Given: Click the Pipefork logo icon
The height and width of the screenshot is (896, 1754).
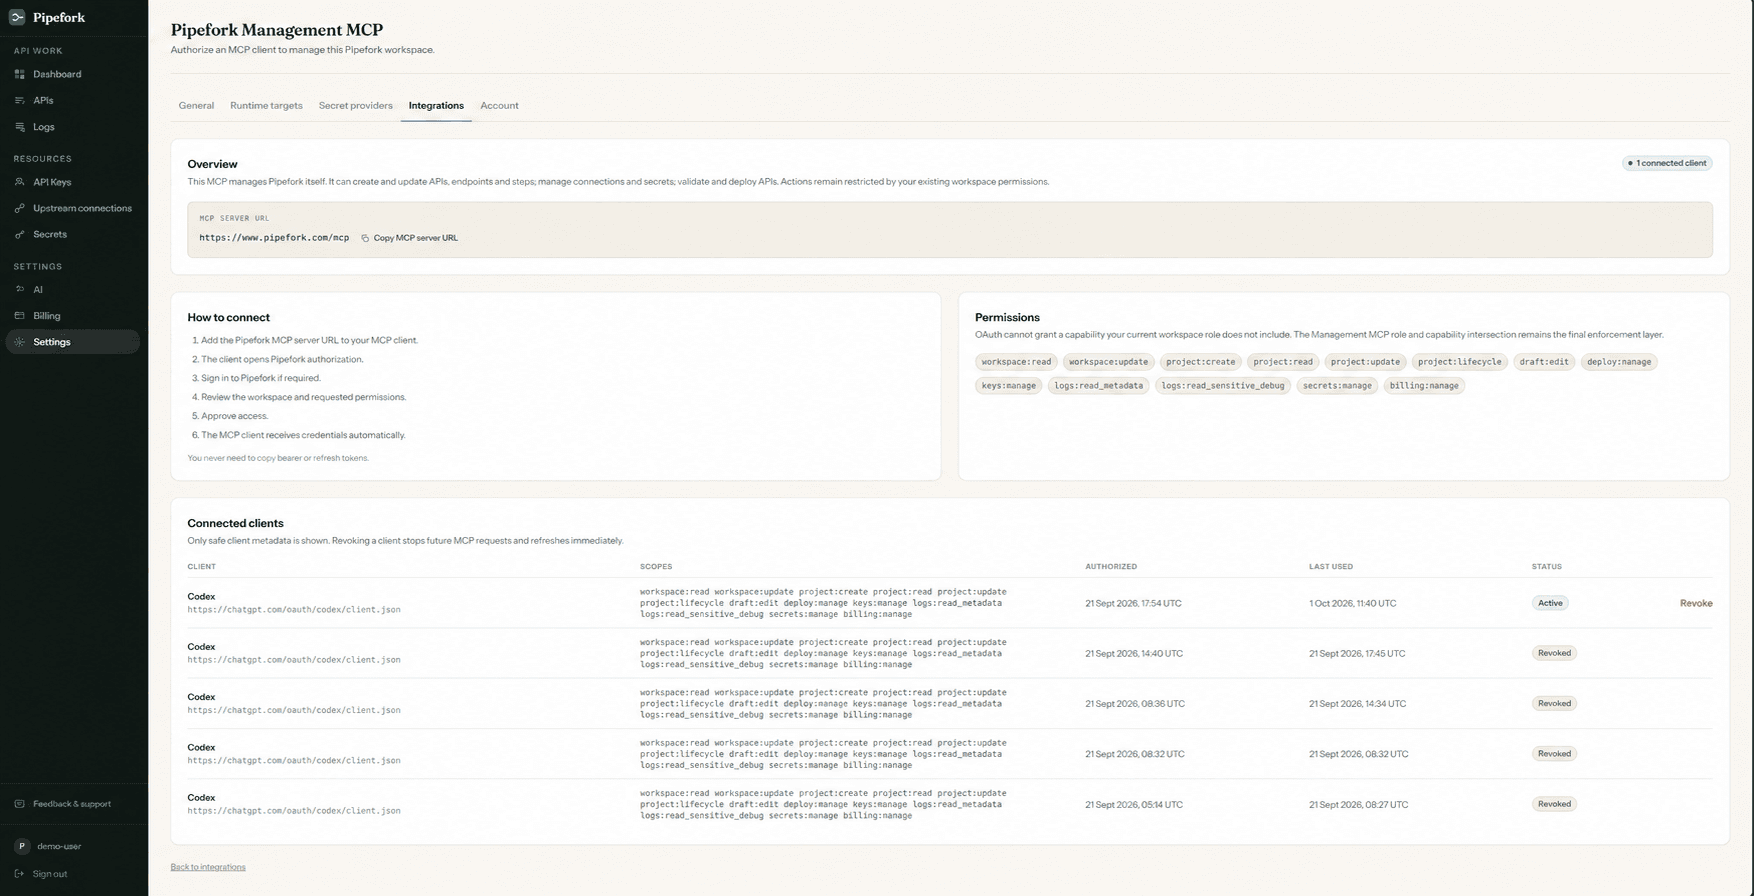Looking at the screenshot, I should [17, 17].
